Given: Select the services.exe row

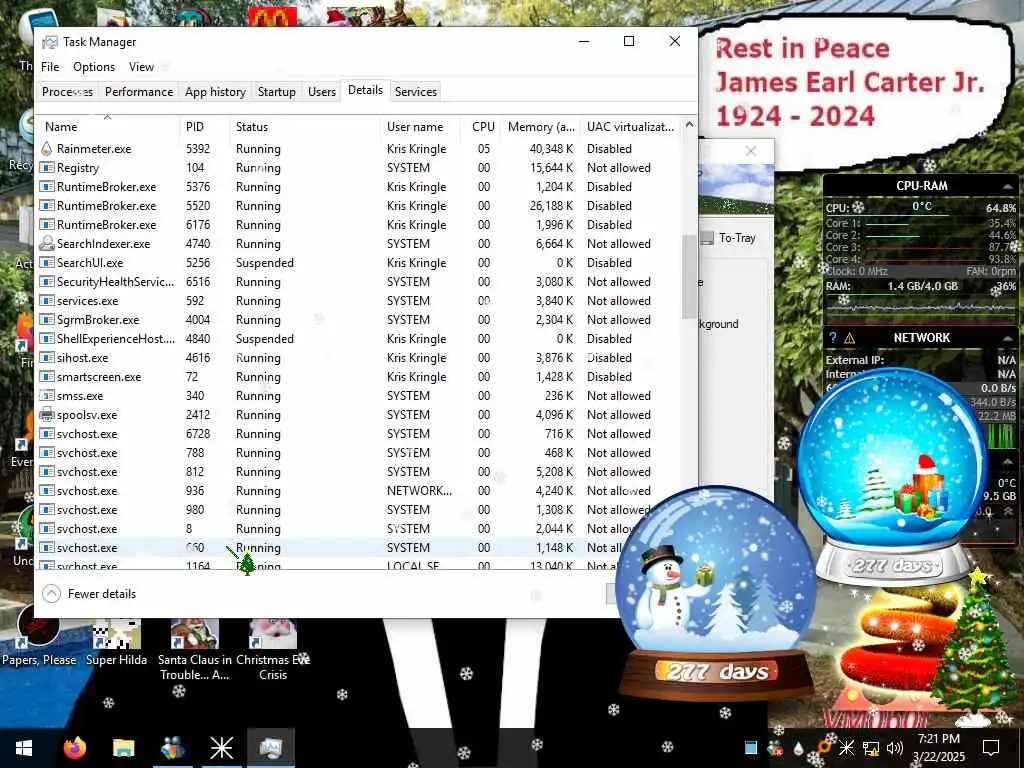Looking at the screenshot, I should tap(358, 300).
